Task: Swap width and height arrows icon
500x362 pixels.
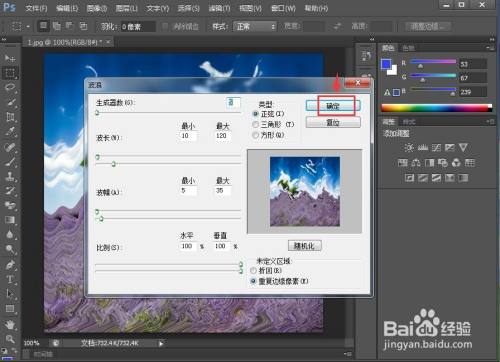Action: 337,26
